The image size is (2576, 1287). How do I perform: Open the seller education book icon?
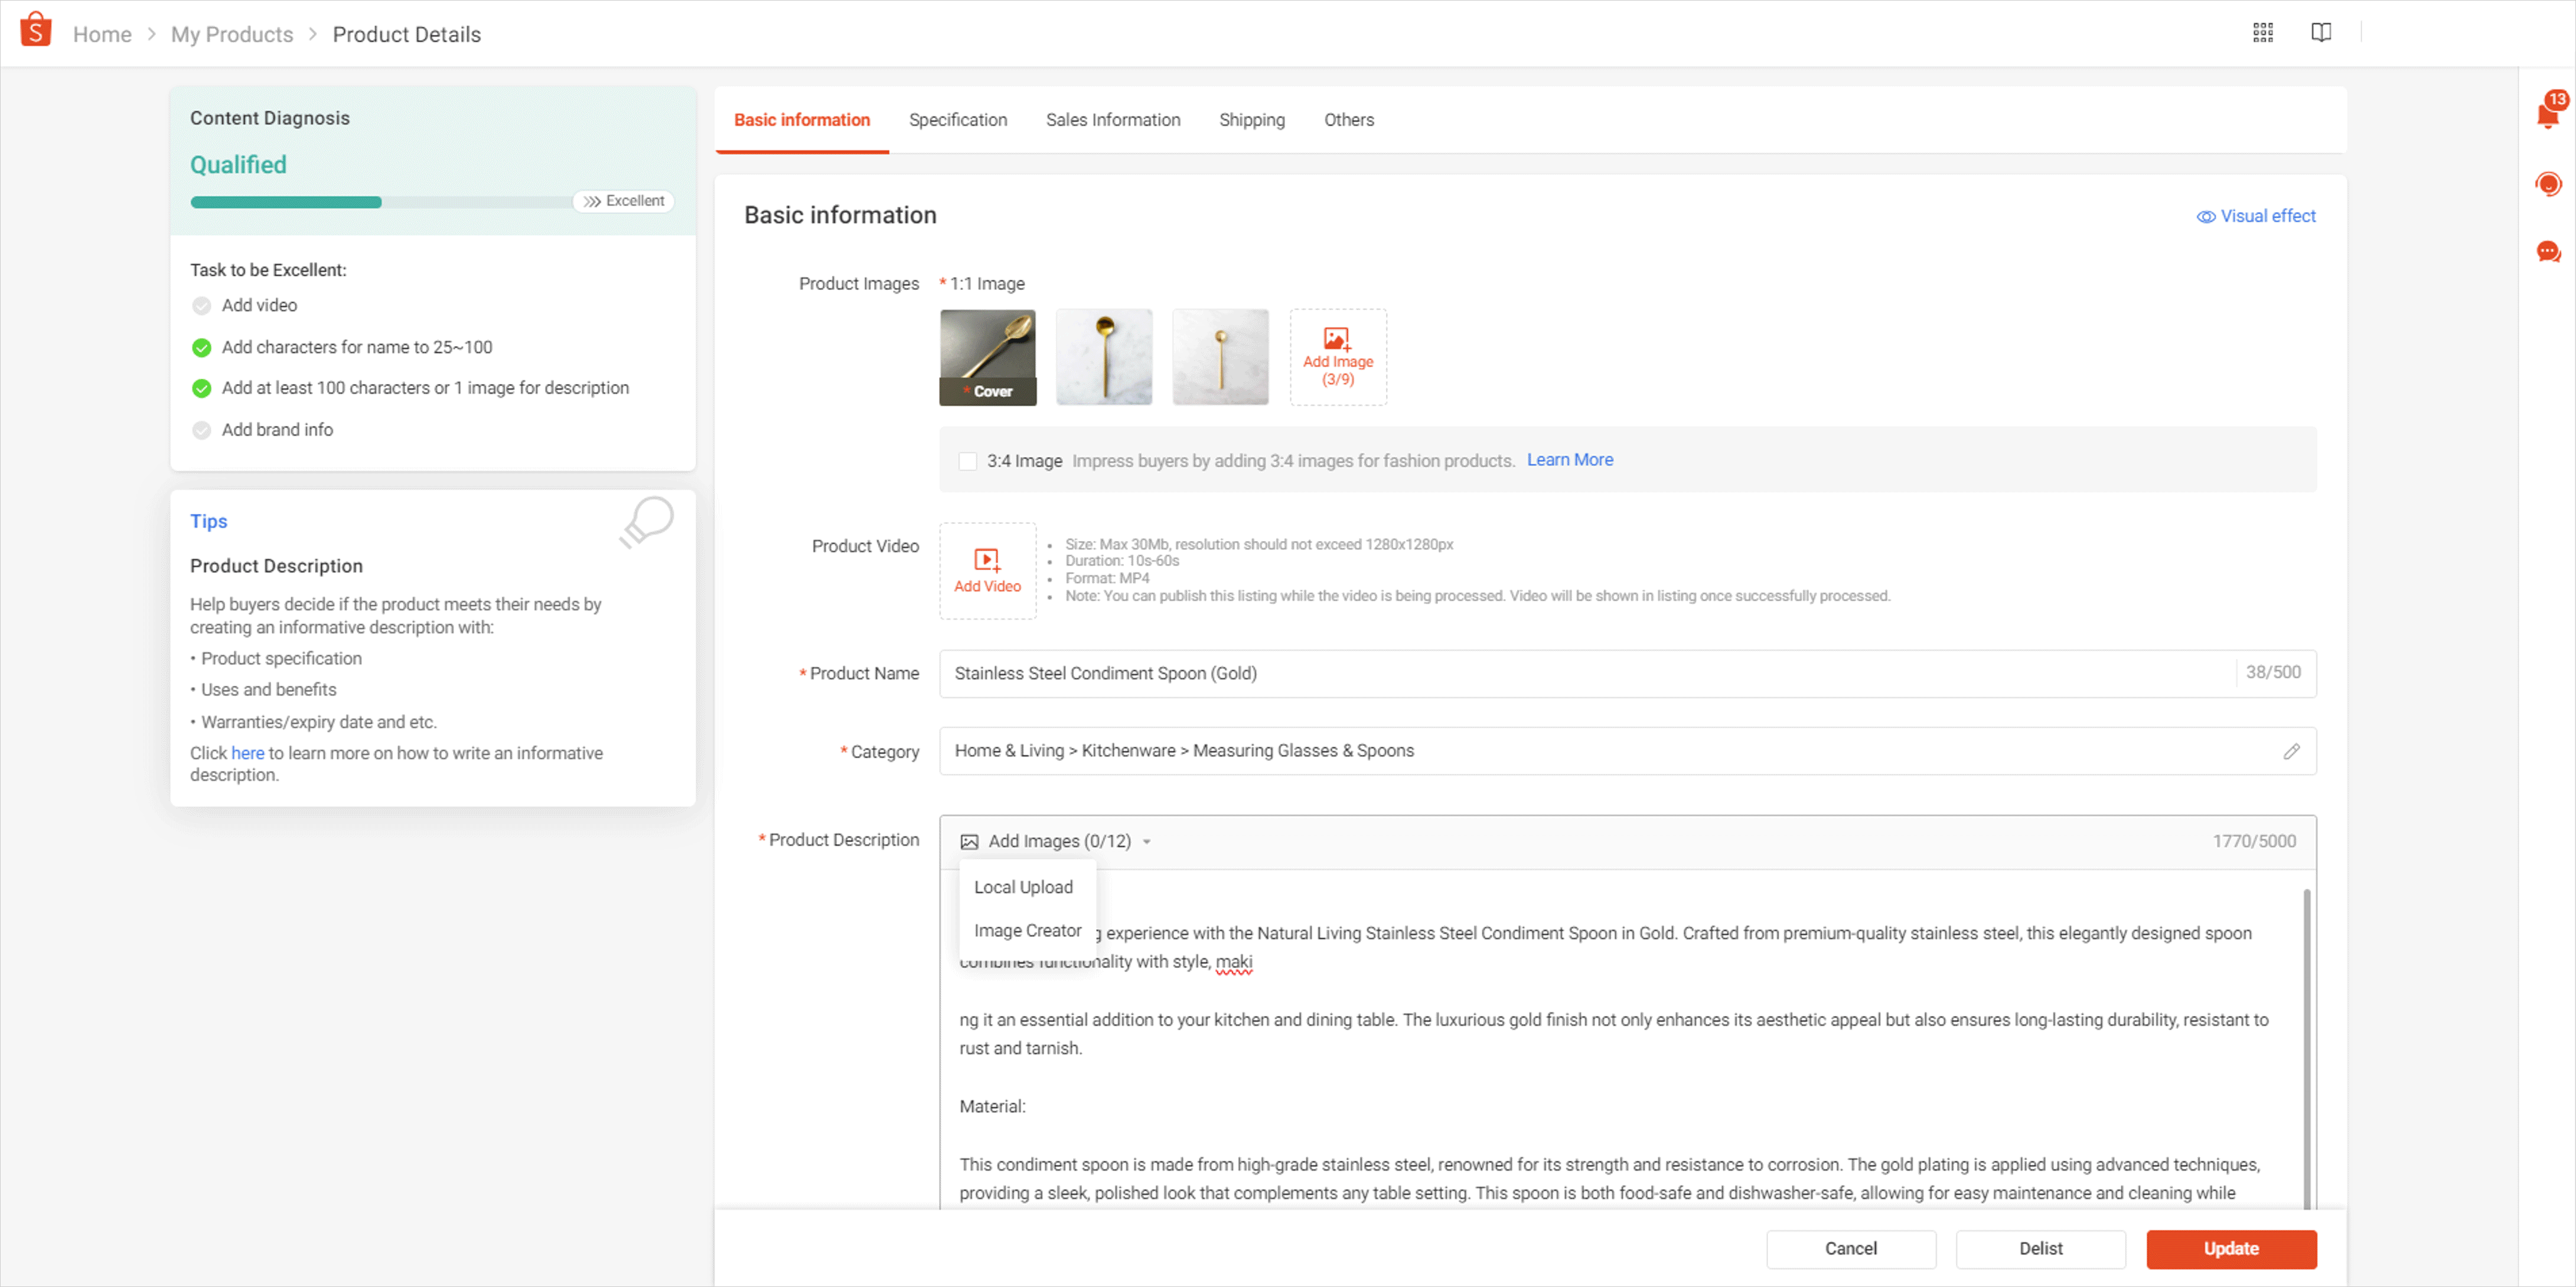[x=2321, y=32]
